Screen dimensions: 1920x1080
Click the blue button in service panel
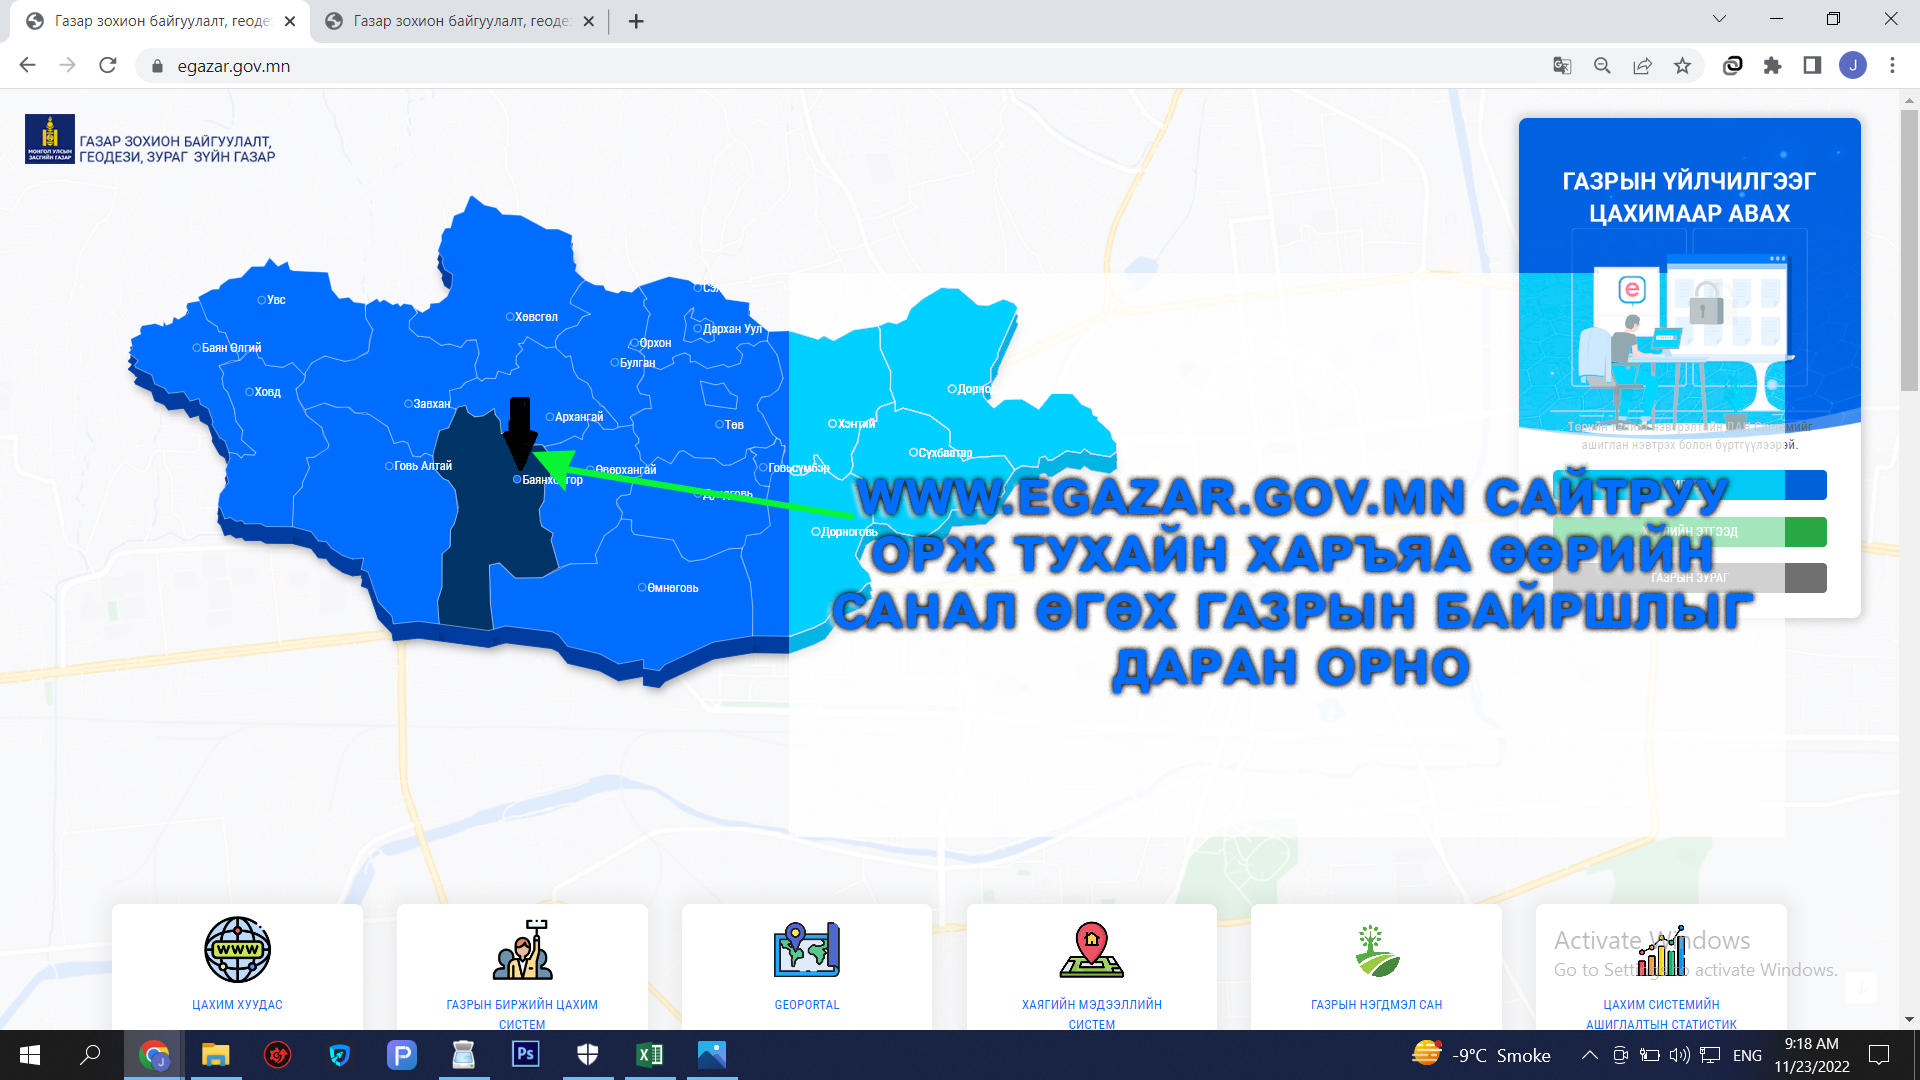pyautogui.click(x=1690, y=485)
